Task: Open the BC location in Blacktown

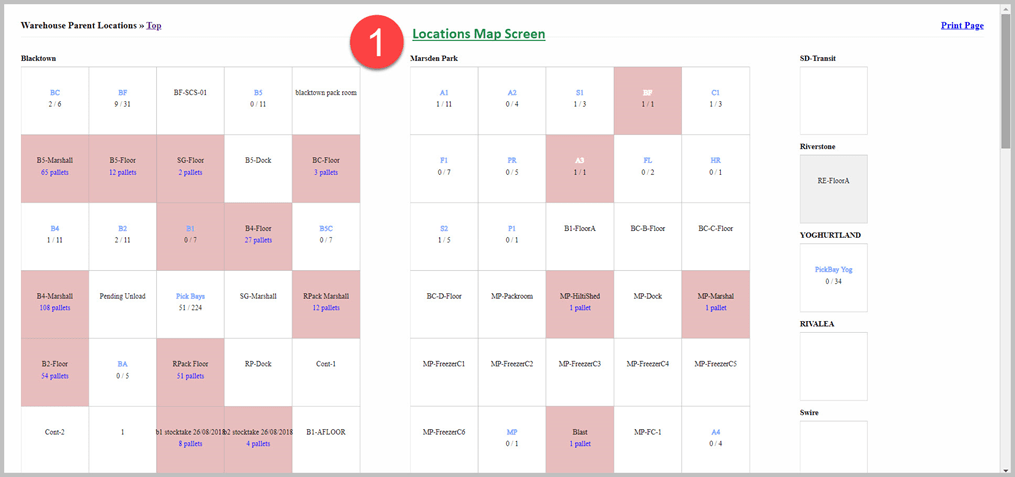Action: [x=55, y=92]
